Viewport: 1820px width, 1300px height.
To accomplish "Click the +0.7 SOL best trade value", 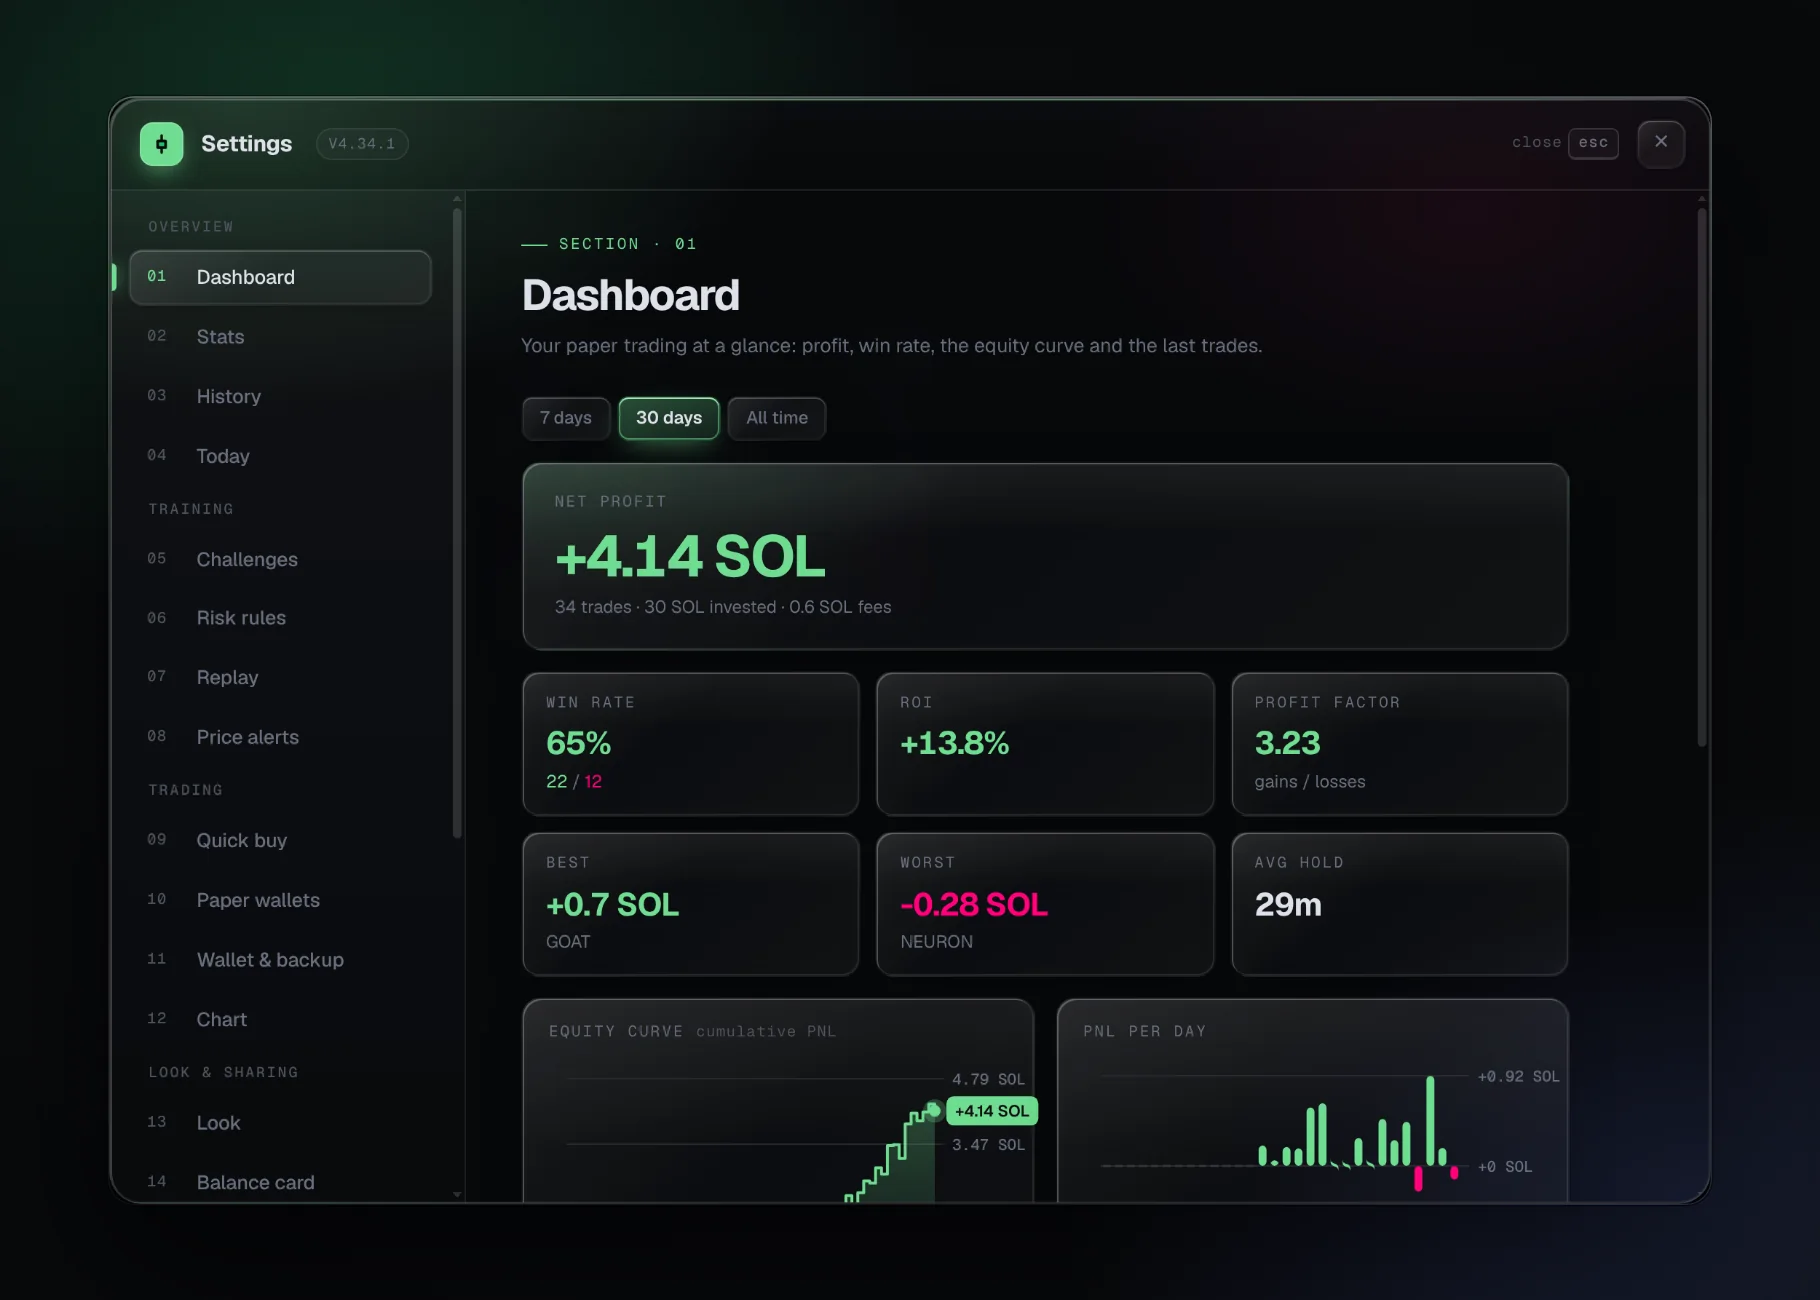I will [x=612, y=904].
